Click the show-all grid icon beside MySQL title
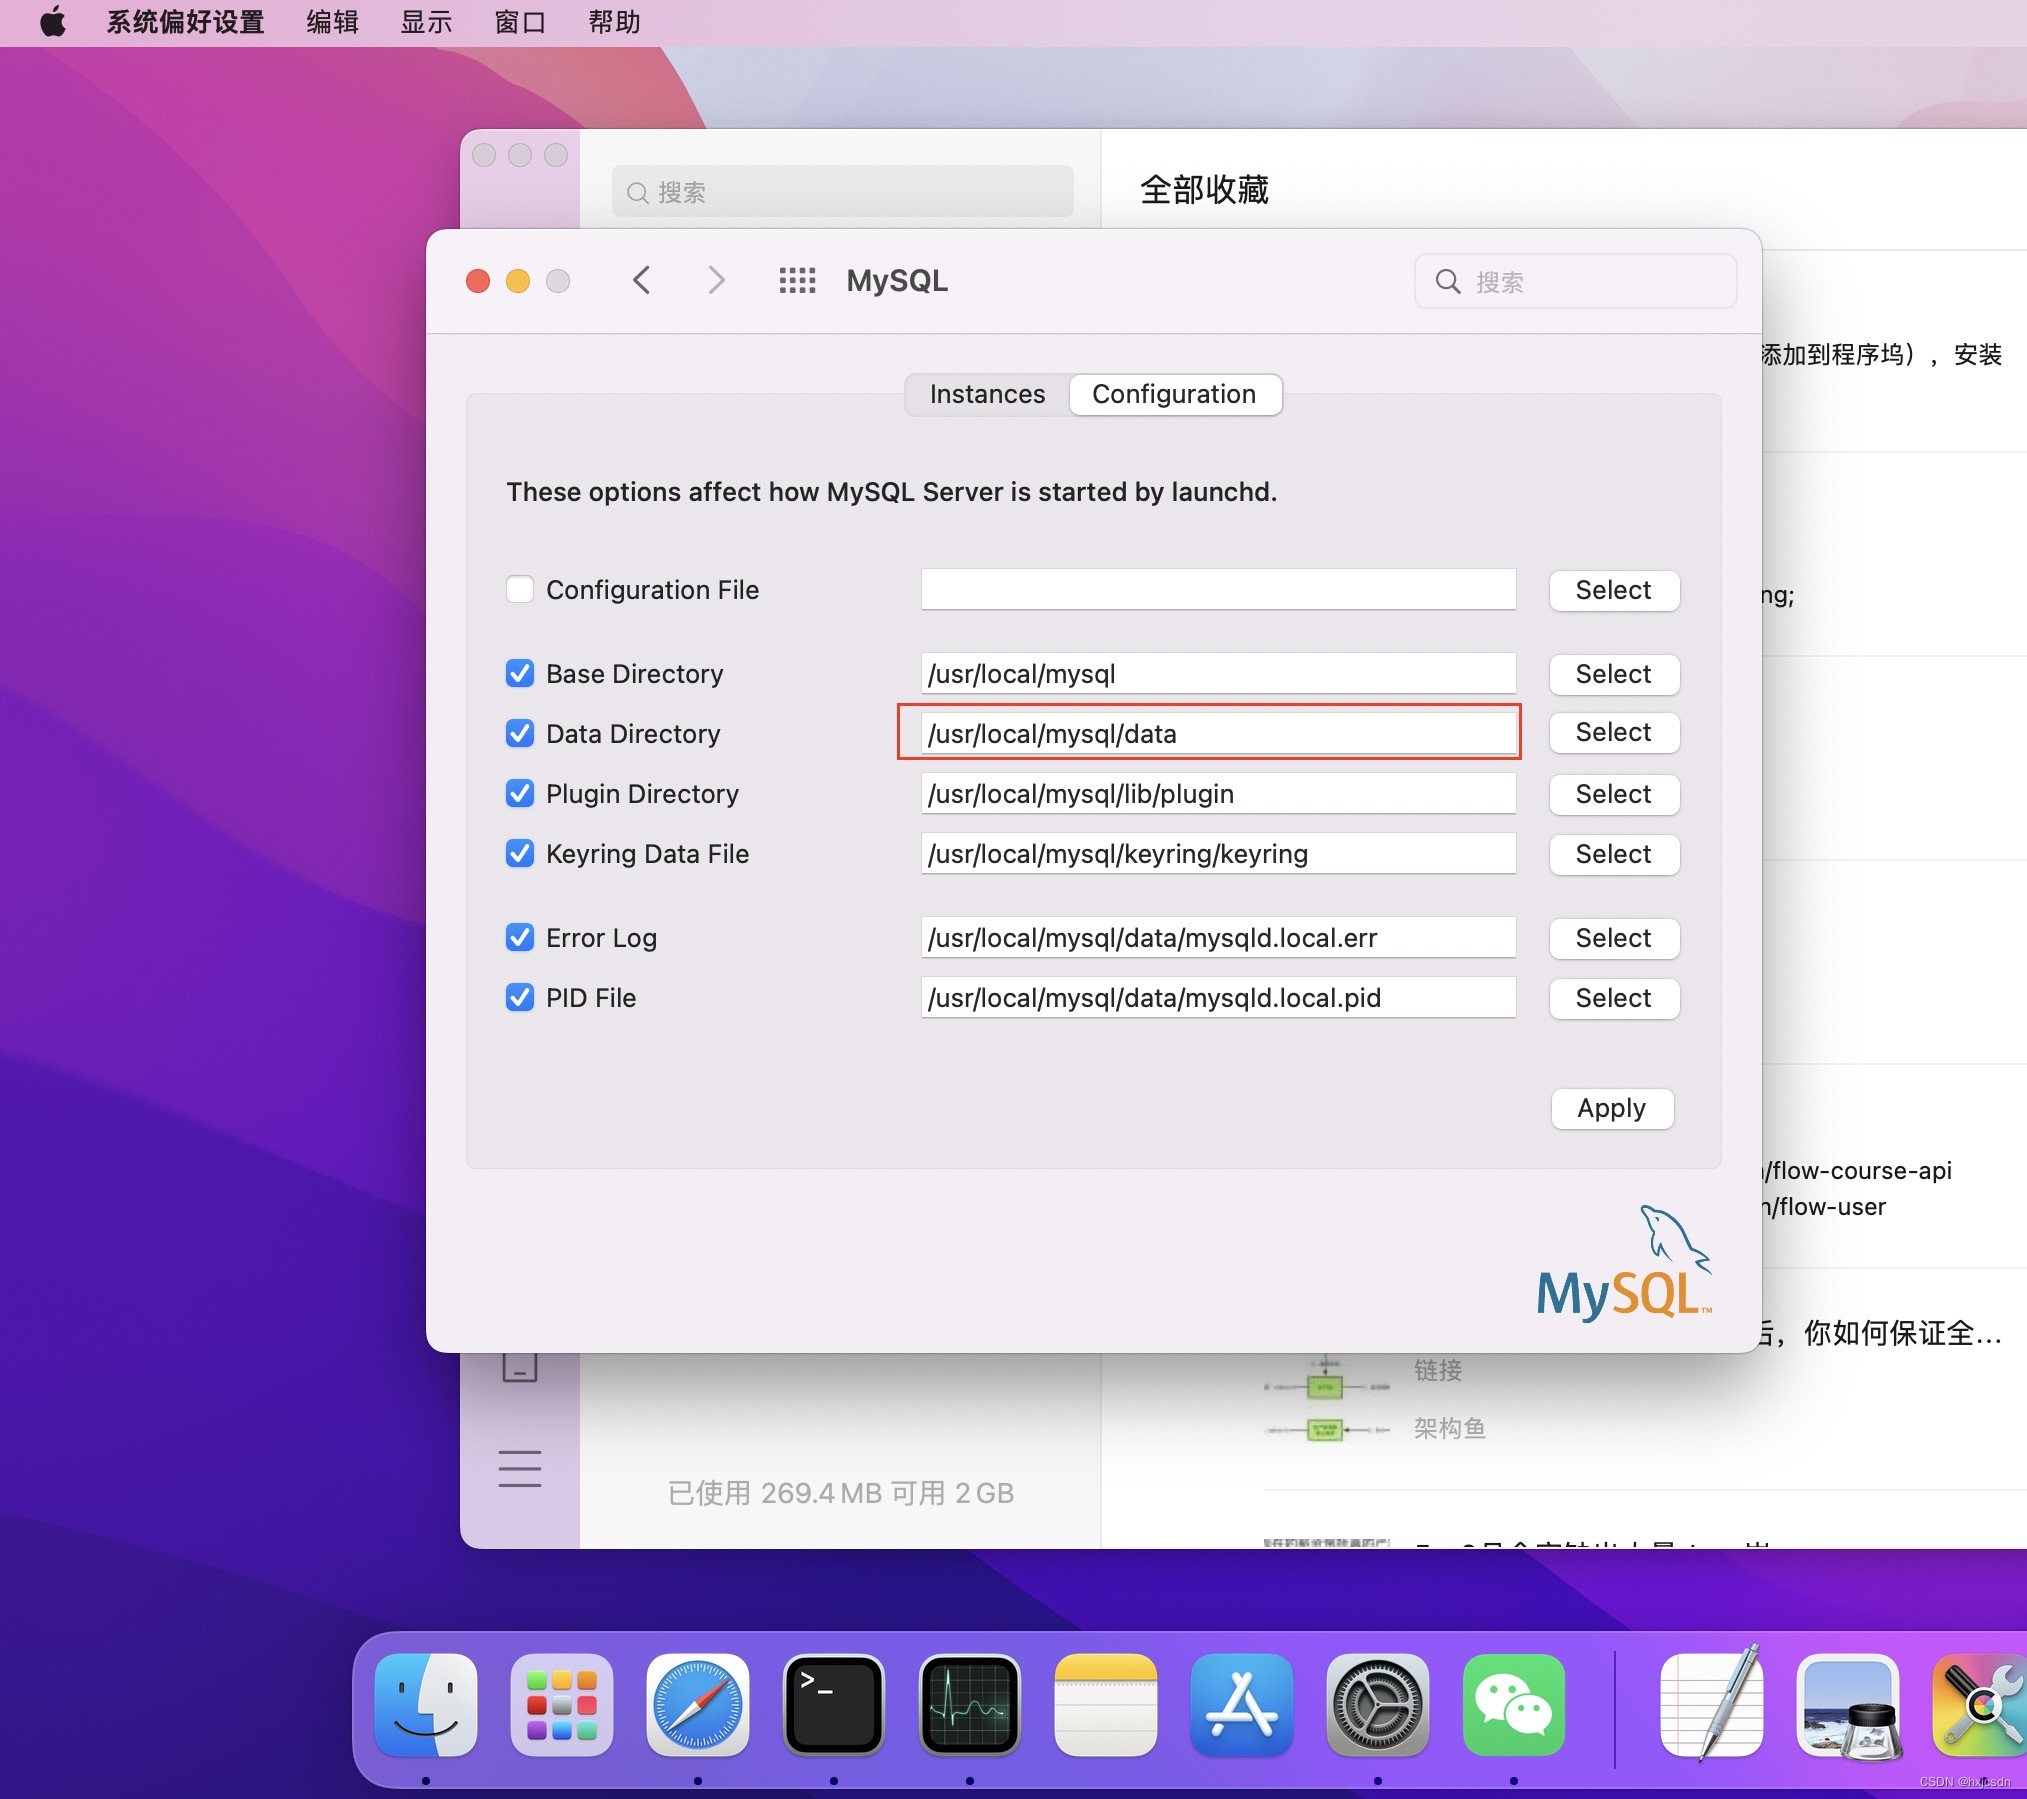Image resolution: width=2027 pixels, height=1799 pixels. (797, 281)
